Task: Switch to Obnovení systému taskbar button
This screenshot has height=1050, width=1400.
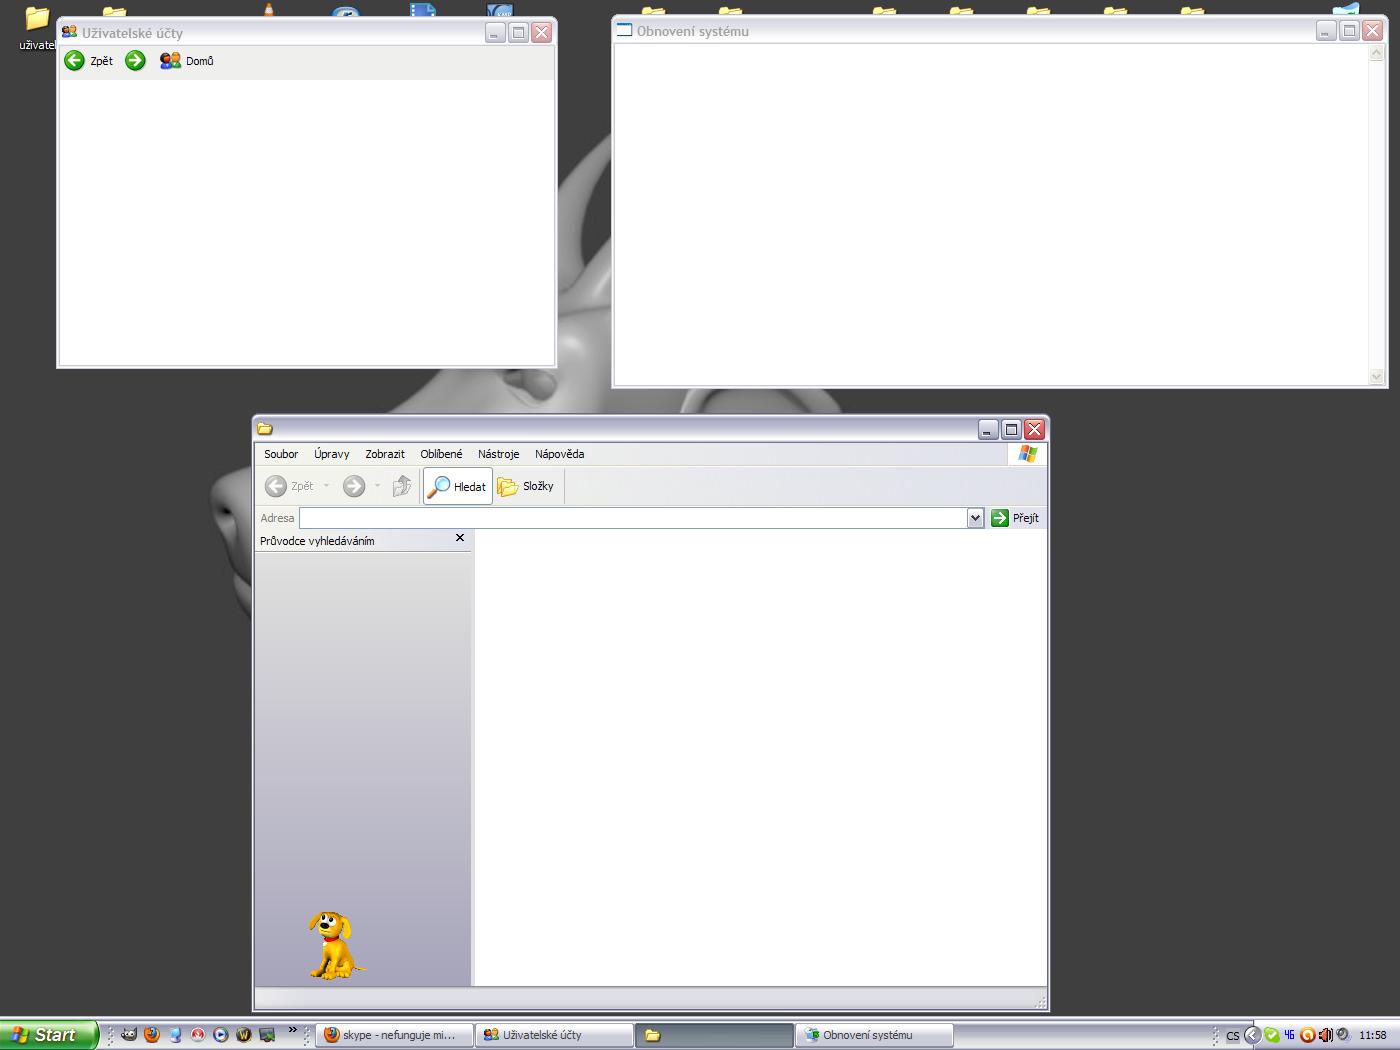Action: 874,1035
